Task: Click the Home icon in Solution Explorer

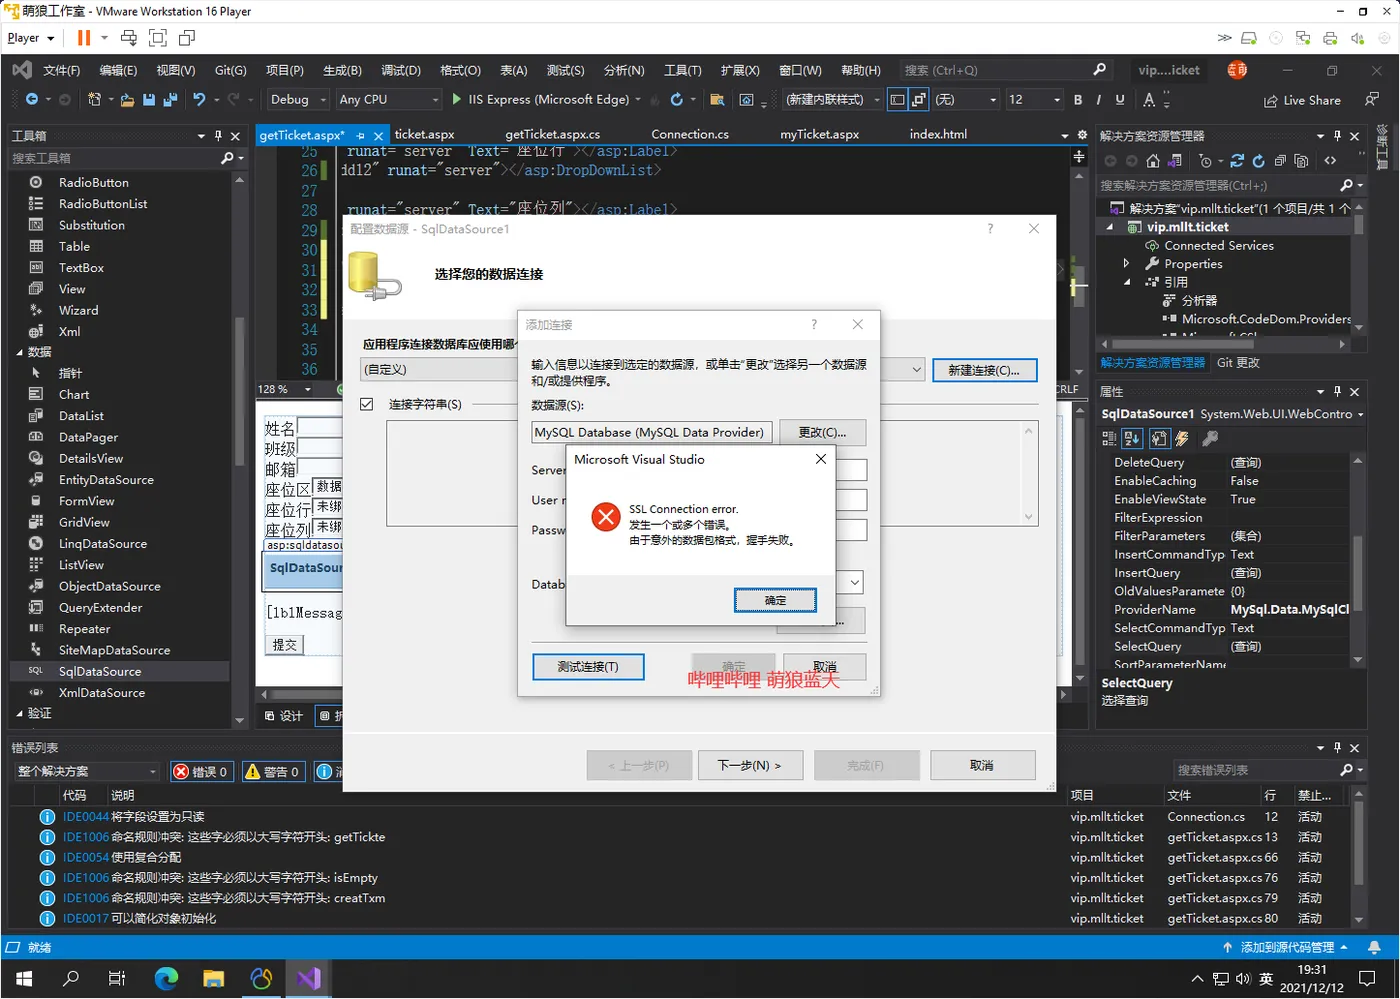Action: [1153, 161]
